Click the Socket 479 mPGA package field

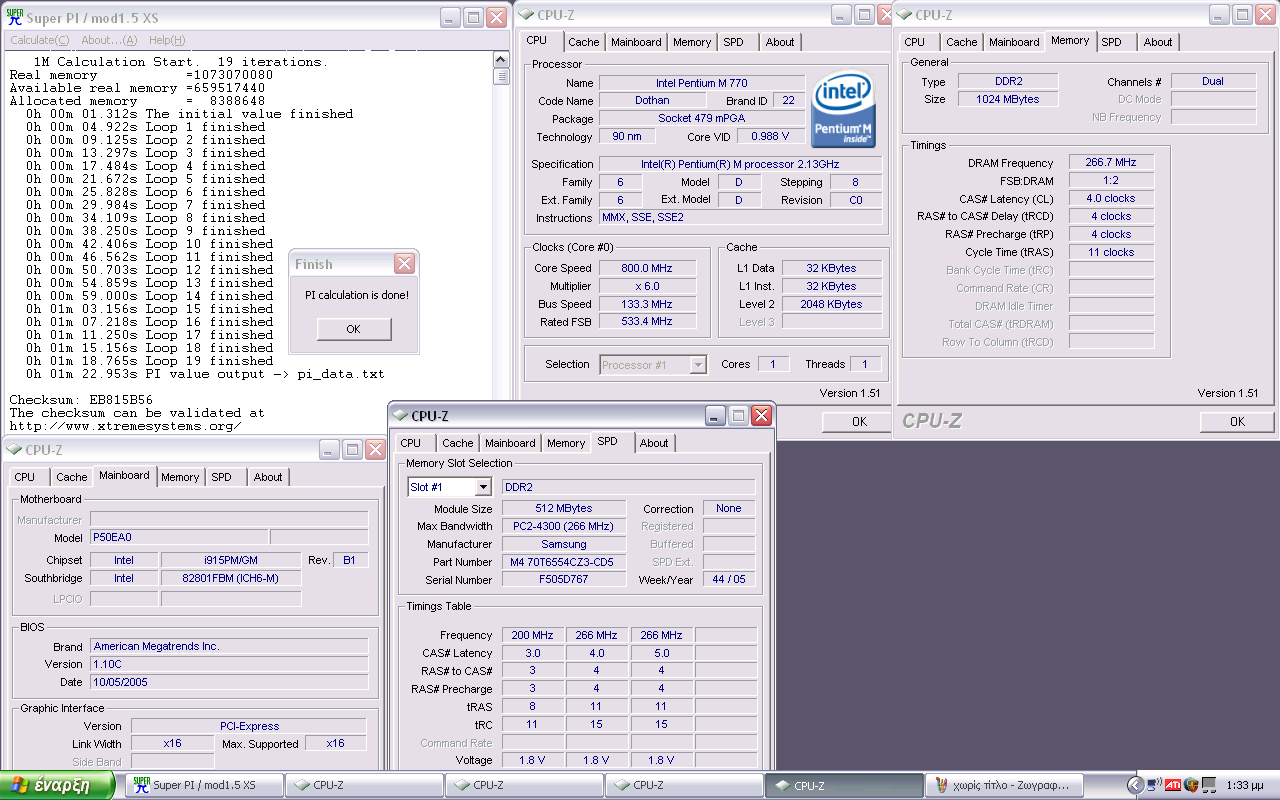[702, 119]
